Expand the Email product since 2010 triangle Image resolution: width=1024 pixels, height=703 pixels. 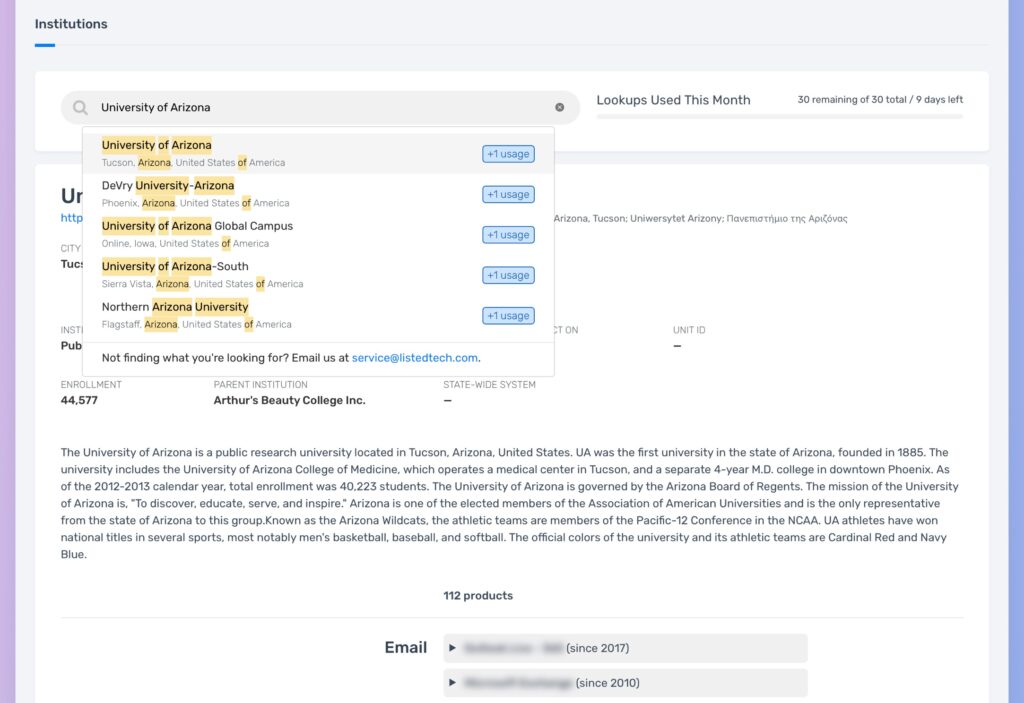452,683
